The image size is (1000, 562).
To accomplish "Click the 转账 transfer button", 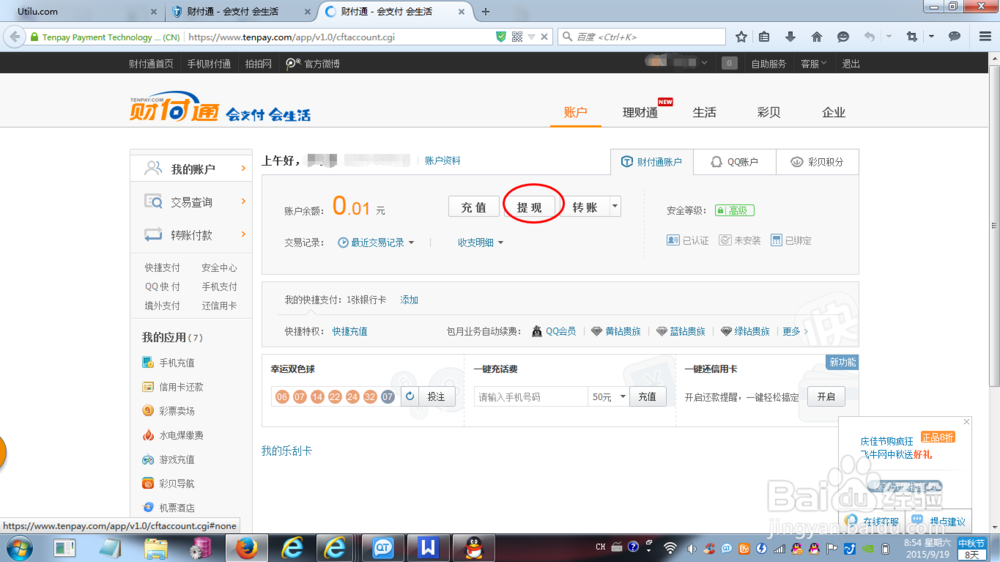I will click(x=585, y=207).
